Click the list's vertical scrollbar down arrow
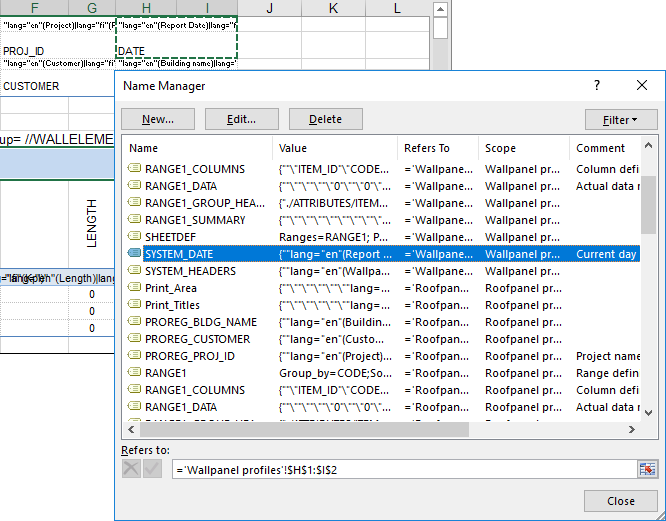 click(x=648, y=414)
